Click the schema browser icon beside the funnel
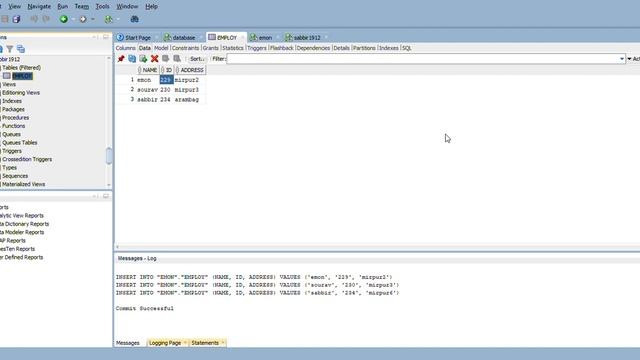640x360 pixels. [21, 49]
